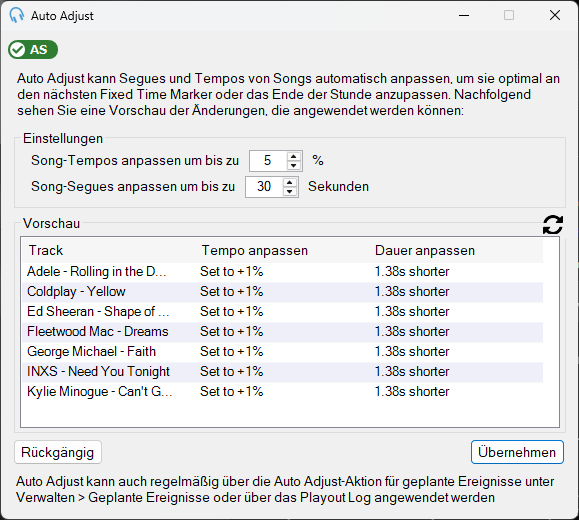Click 1.38s shorter for Ed Sheeran row
579x520 pixels.
[x=412, y=311]
